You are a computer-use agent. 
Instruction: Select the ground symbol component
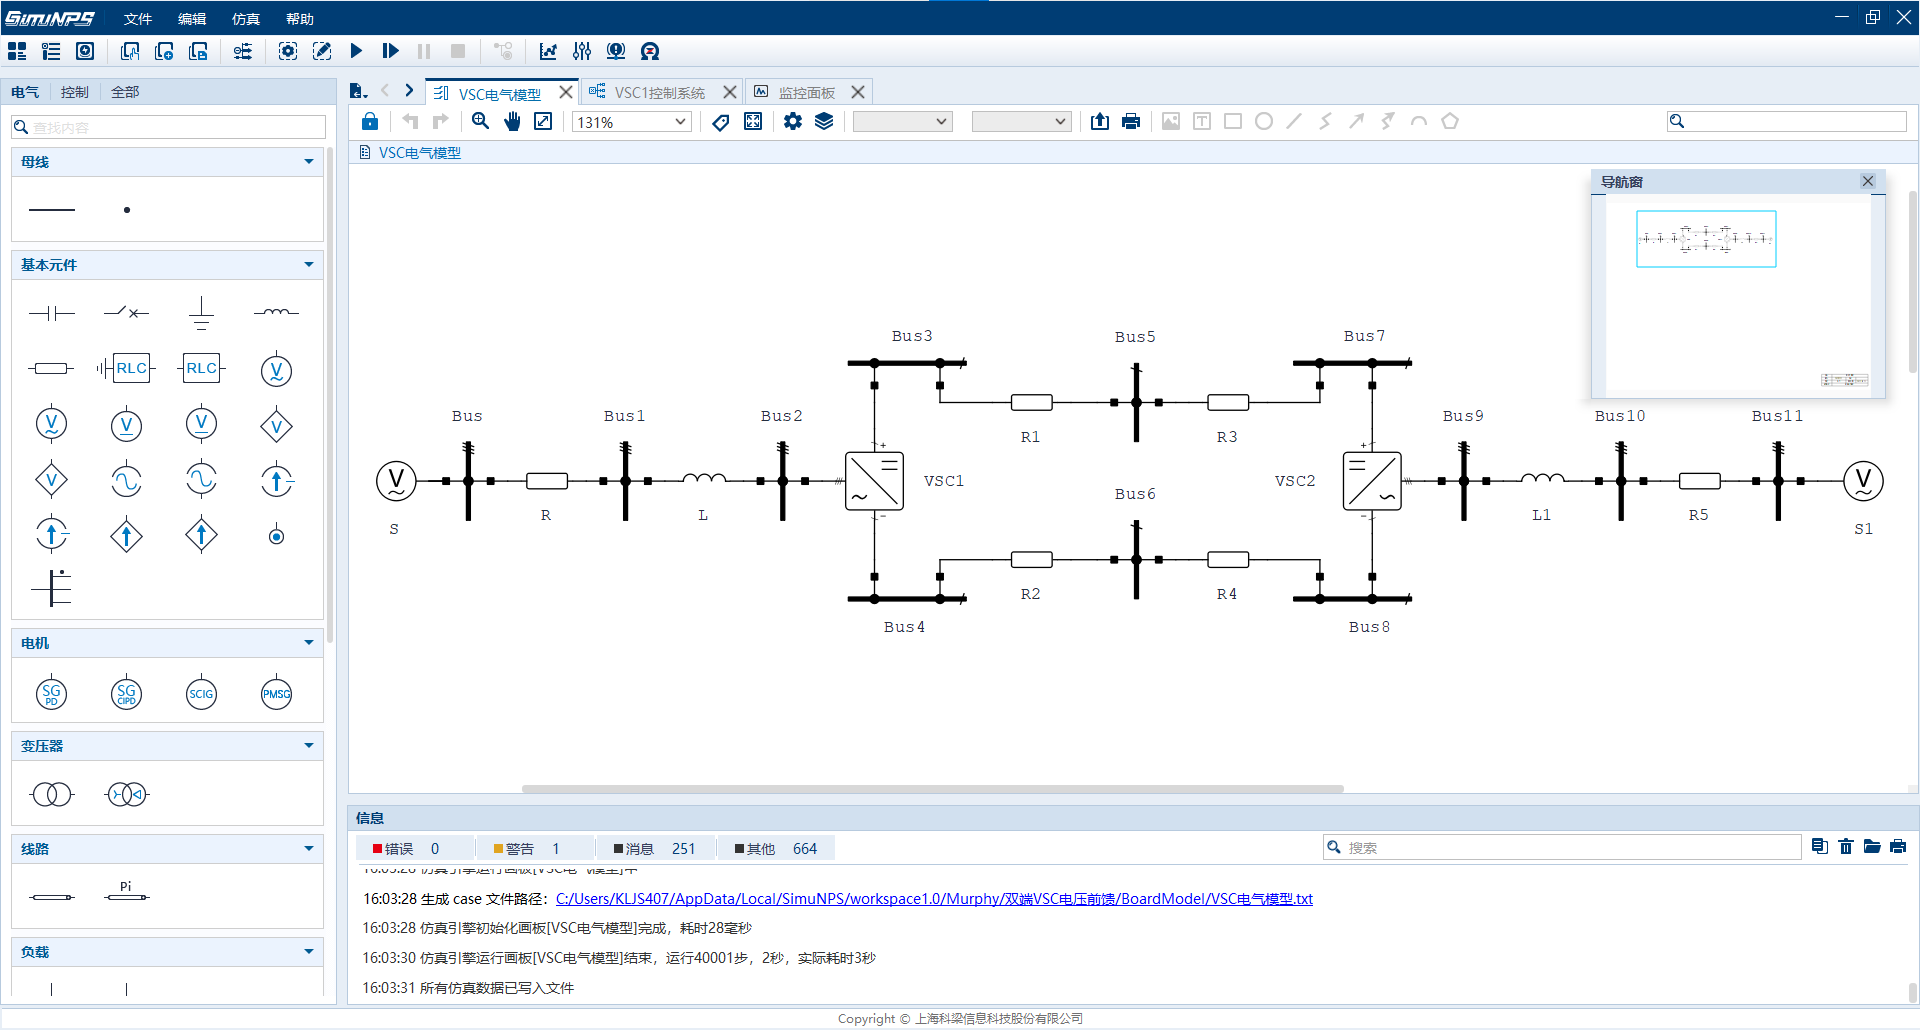pyautogui.click(x=201, y=313)
